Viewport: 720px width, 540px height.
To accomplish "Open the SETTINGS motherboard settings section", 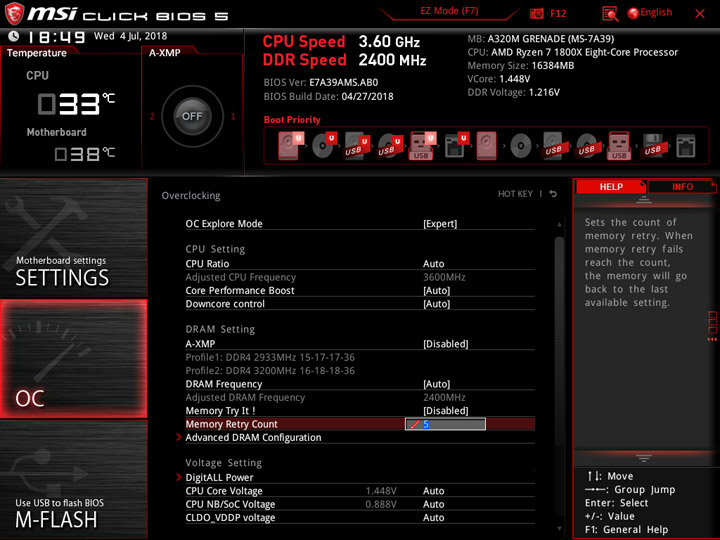I will [73, 238].
